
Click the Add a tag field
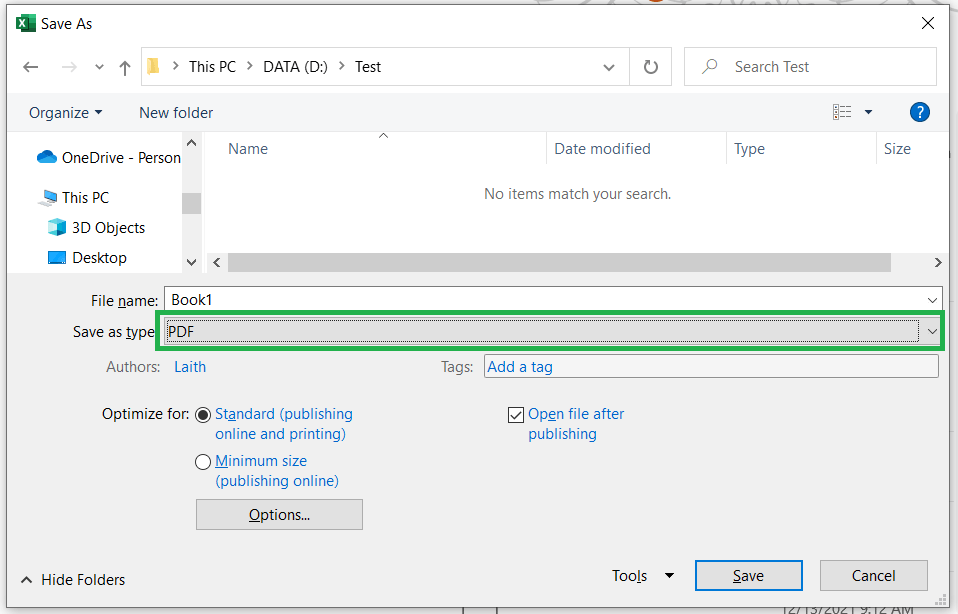[x=710, y=367]
